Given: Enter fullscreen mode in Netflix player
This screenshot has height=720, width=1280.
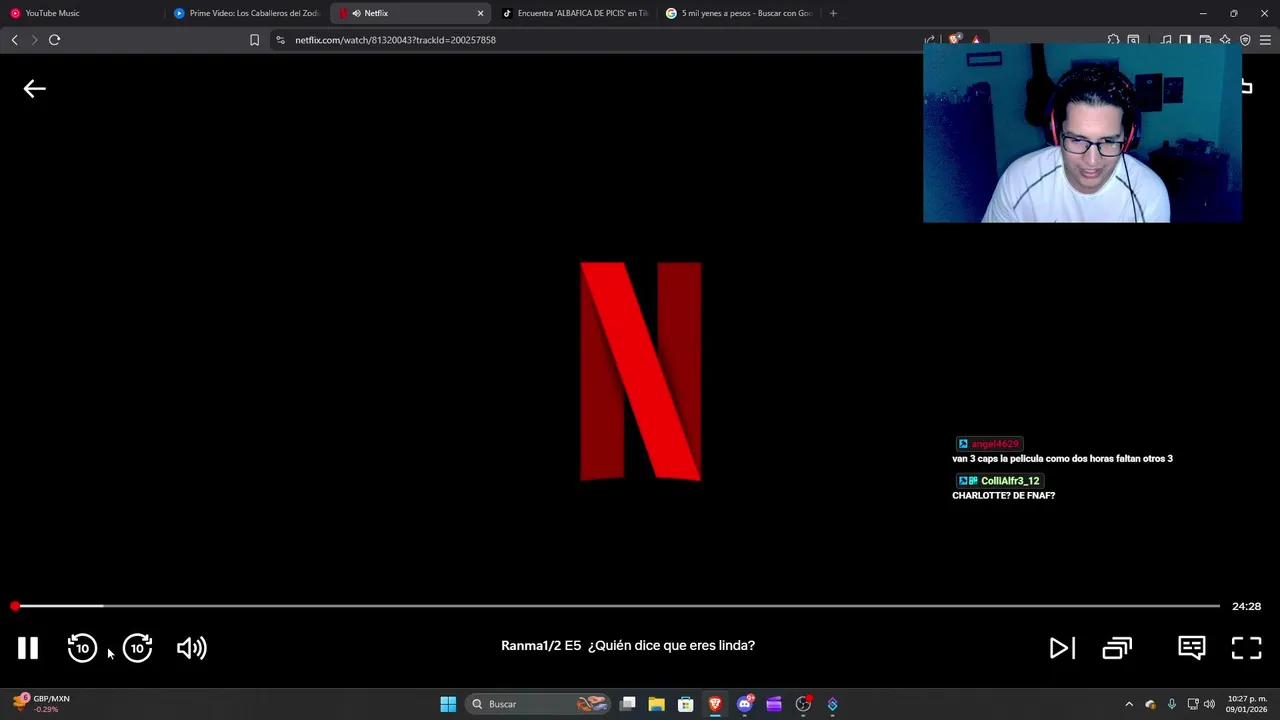Looking at the screenshot, I should click(1246, 648).
